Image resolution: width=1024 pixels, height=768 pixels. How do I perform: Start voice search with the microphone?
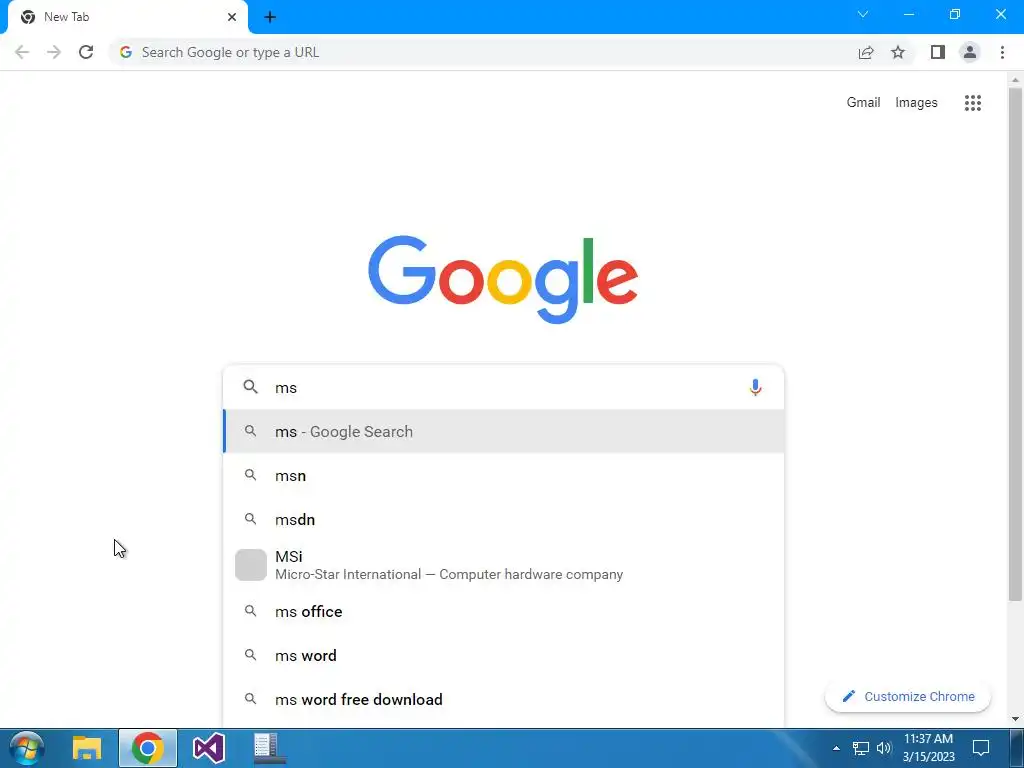tap(755, 387)
